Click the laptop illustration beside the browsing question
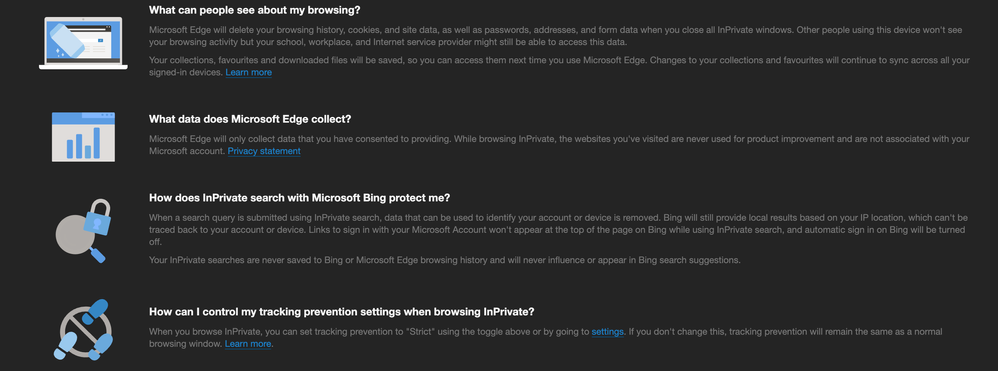Viewport: 998px width, 371px height. 83,43
